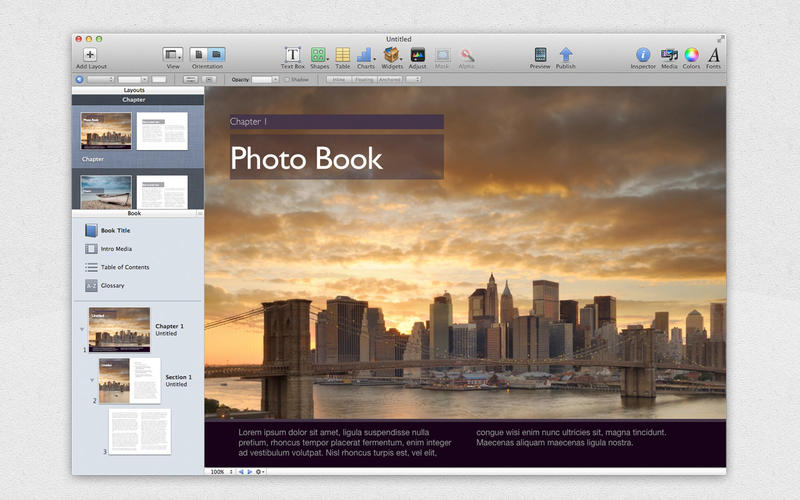
Task: Click the text alignment button in format bar
Action: click(190, 80)
